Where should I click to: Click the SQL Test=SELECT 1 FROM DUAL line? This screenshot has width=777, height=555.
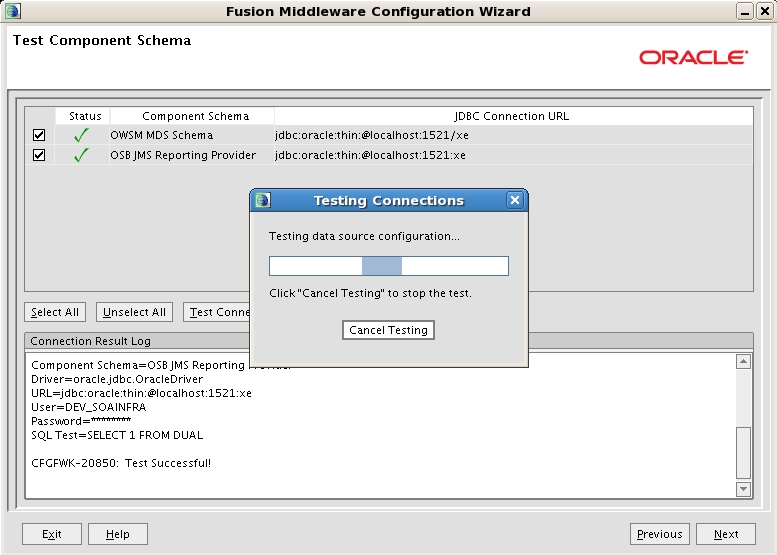coord(117,435)
